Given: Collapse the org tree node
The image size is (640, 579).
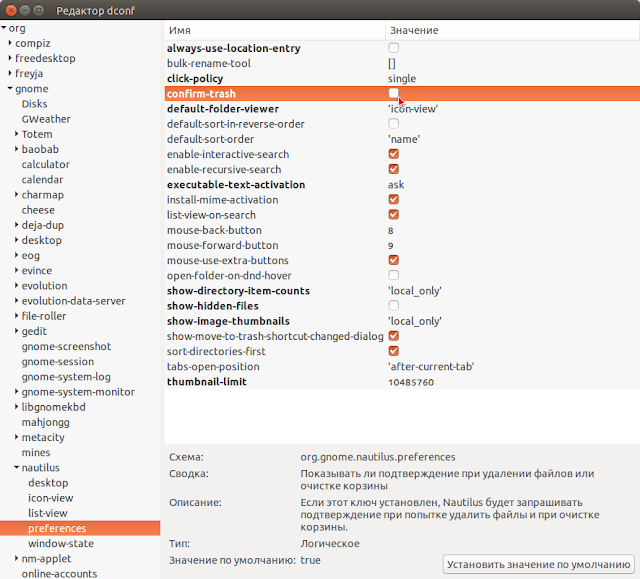Looking at the screenshot, I should [x=4, y=28].
